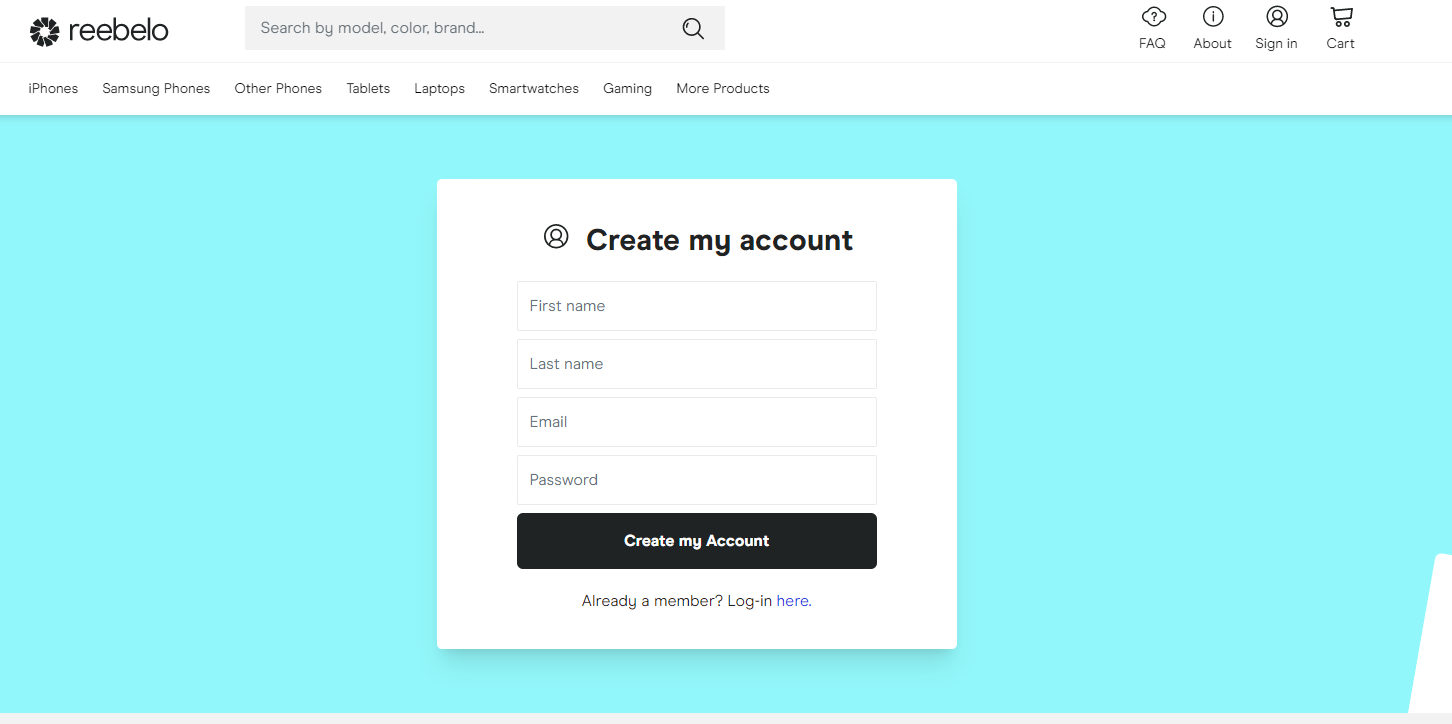Click the search bar at the top

click(460, 28)
